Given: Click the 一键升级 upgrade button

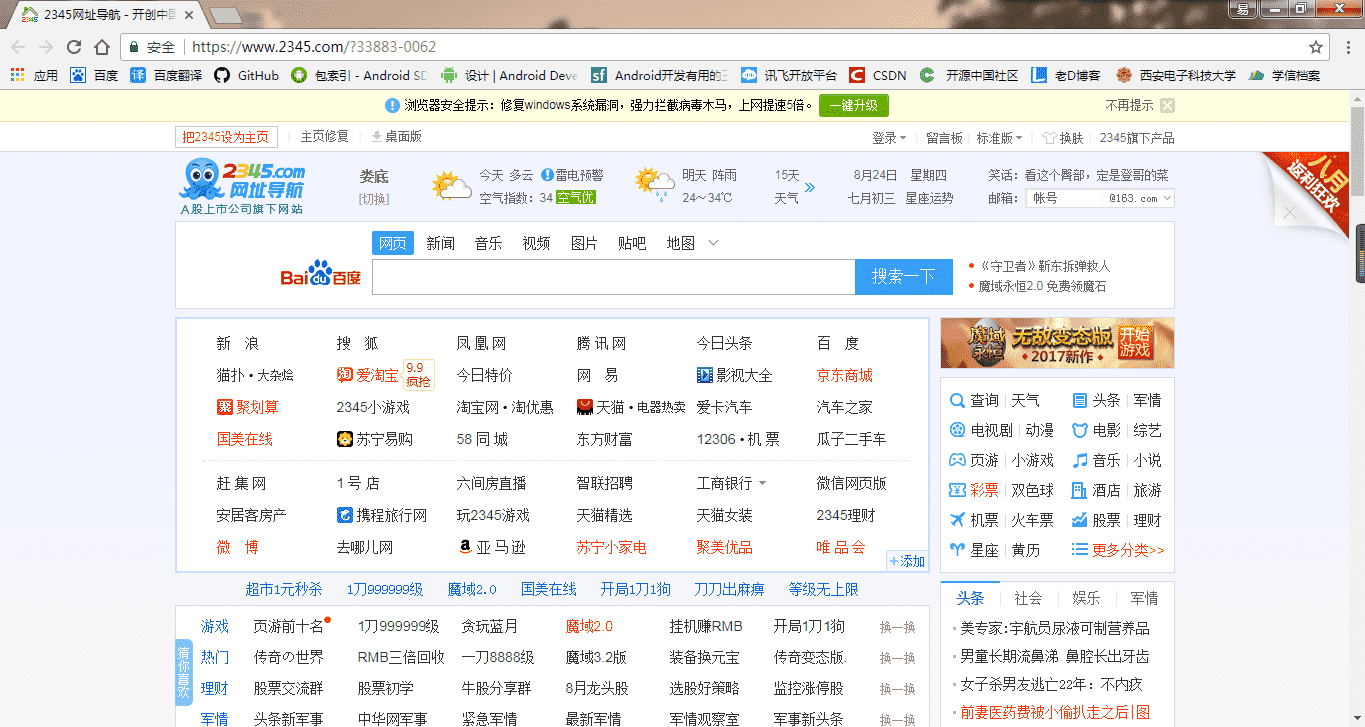Looking at the screenshot, I should [853, 105].
